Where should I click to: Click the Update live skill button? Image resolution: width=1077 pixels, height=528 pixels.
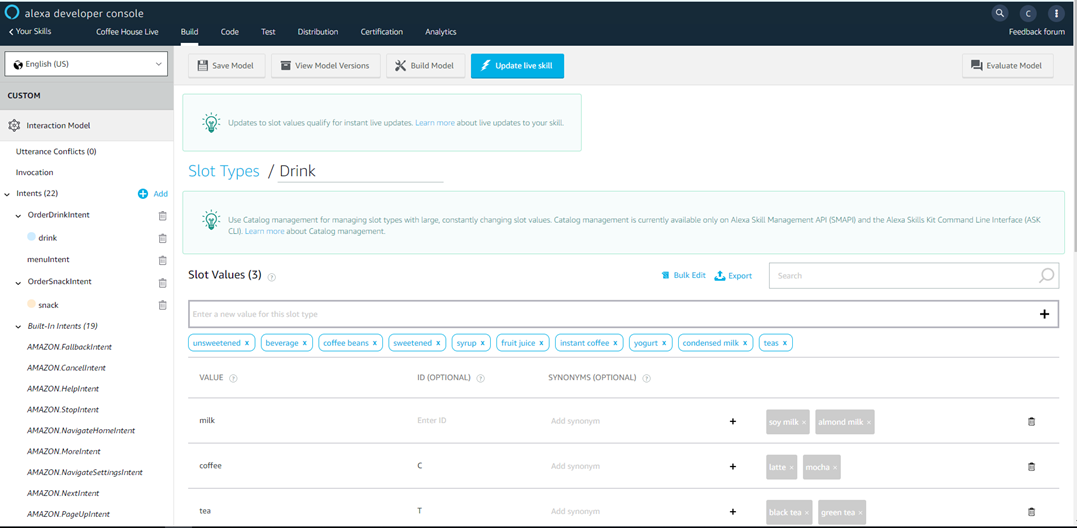point(517,66)
